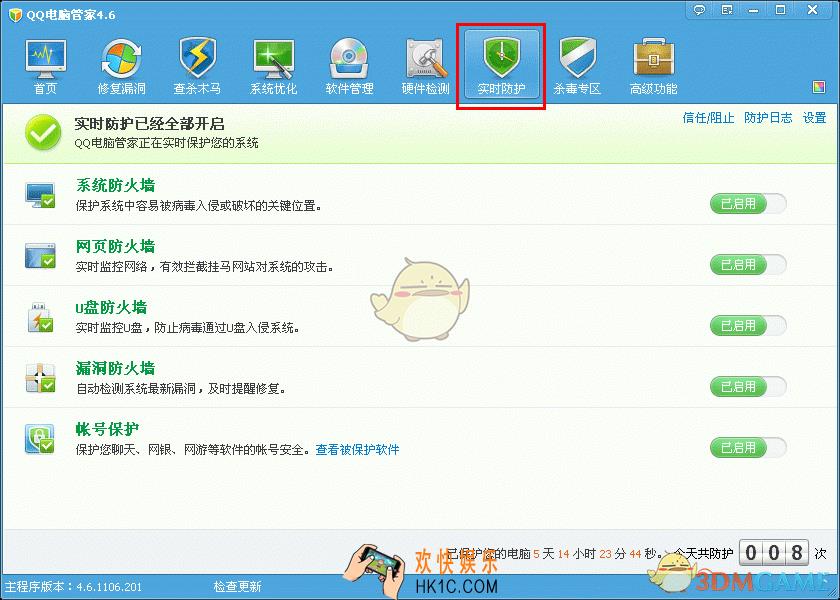This screenshot has height=600, width=840.
Task: Select 实时防护 real-time protection tab
Action: [501, 65]
